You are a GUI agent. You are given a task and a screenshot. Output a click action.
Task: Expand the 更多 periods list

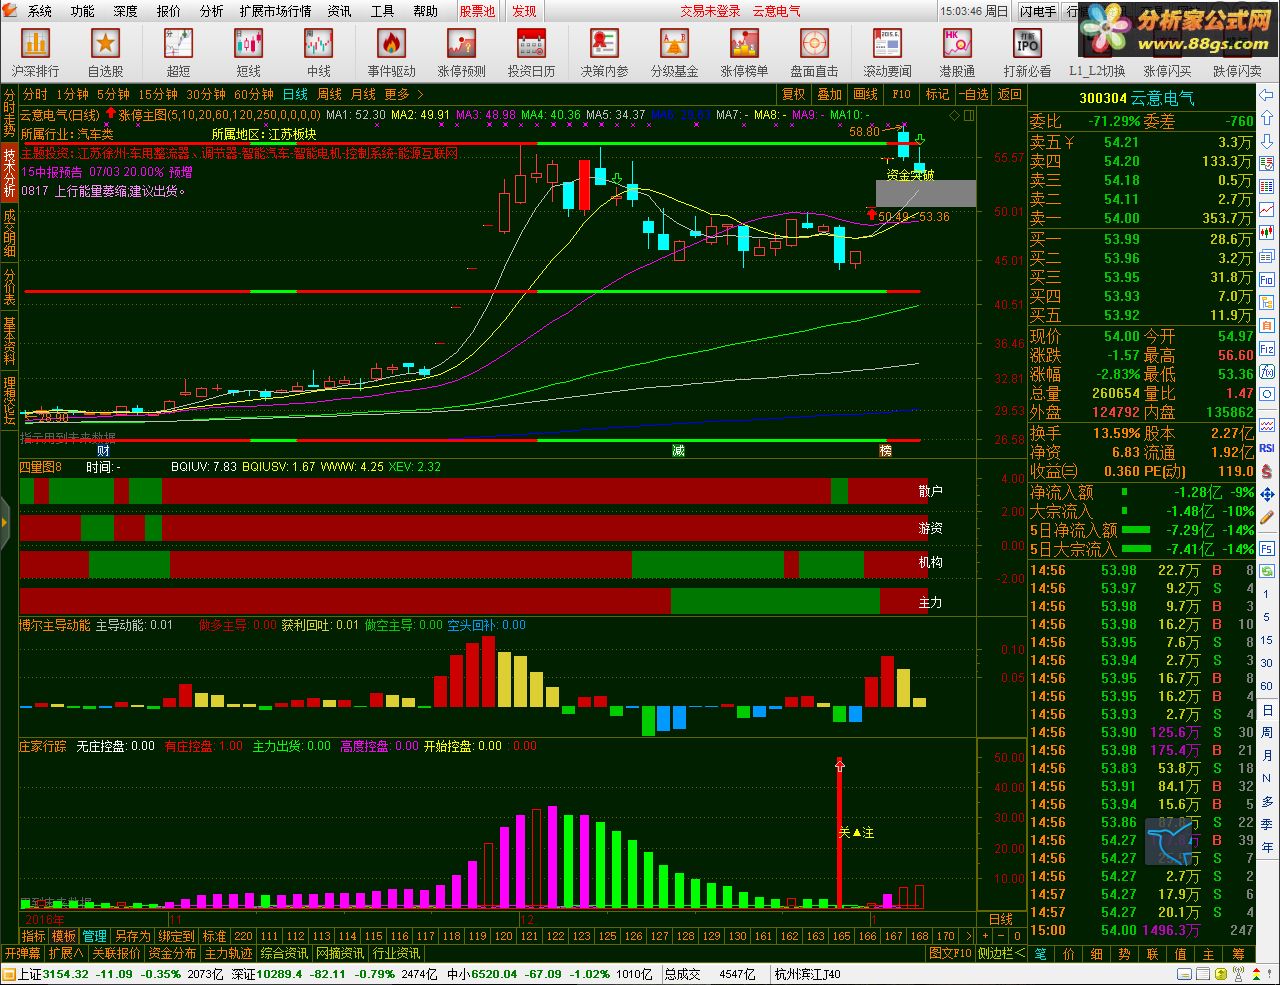[402, 94]
